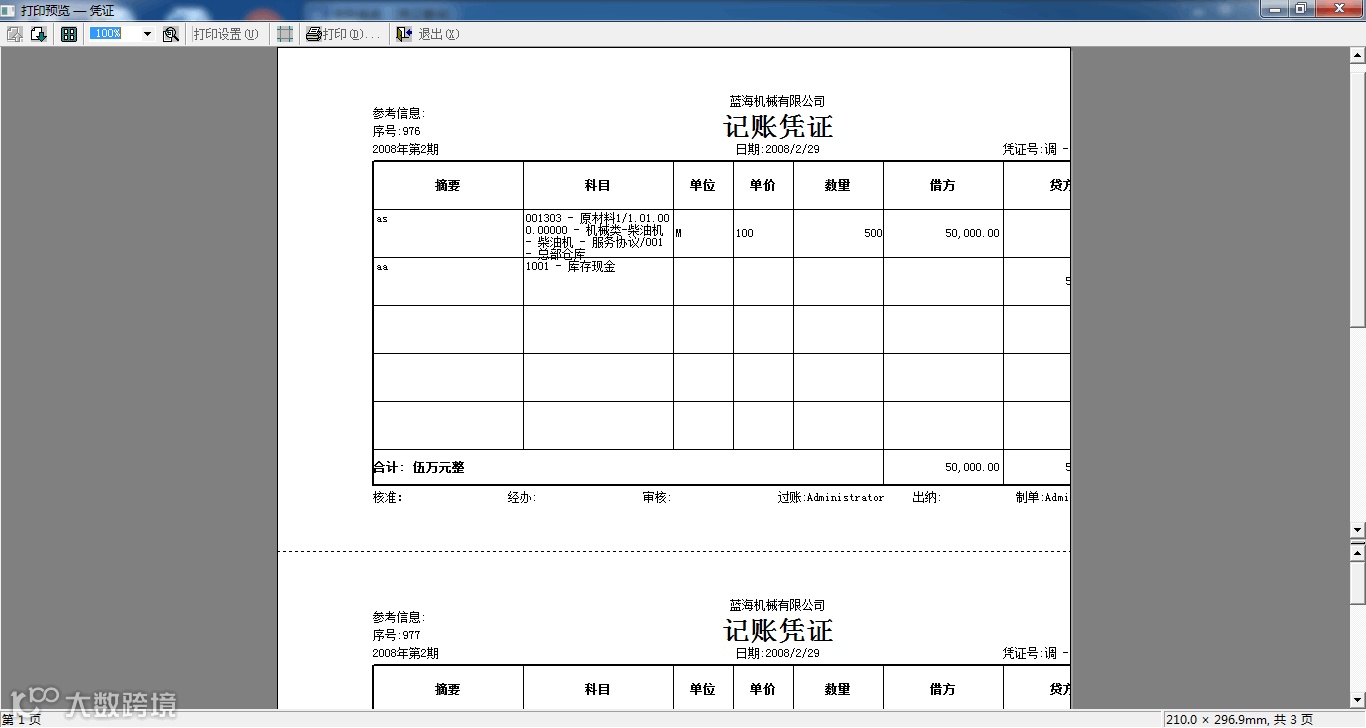This screenshot has width=1366, height=728.
Task: Click the 借方 header in voucher 976
Action: pyautogui.click(x=943, y=185)
